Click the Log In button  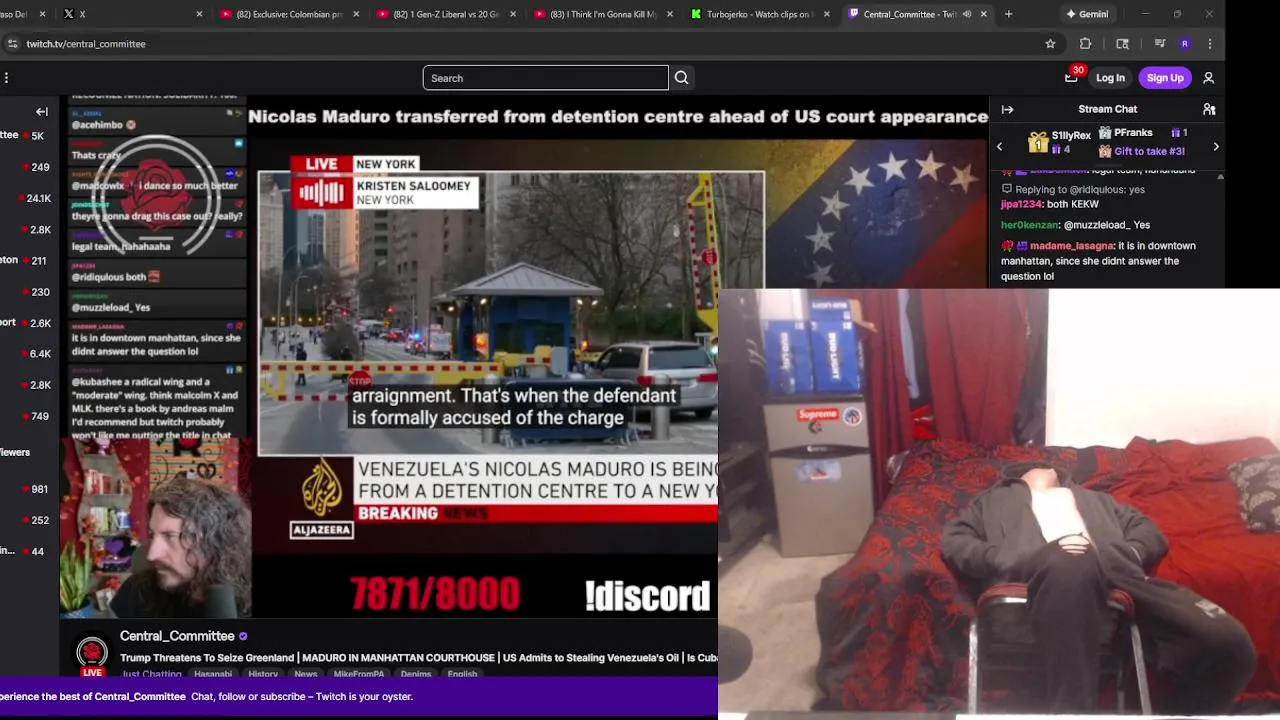point(1110,78)
